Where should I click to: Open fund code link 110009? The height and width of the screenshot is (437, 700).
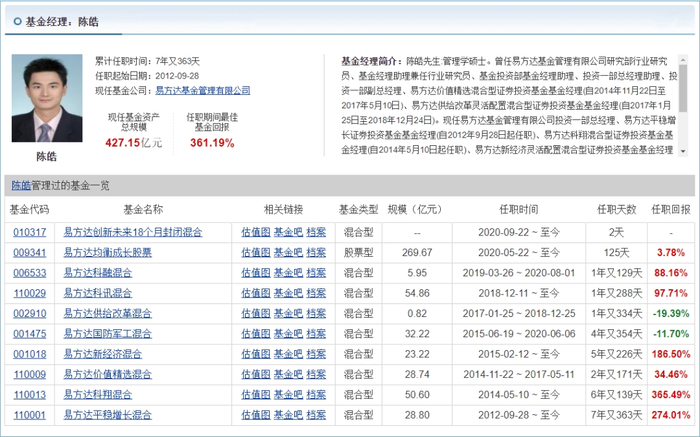click(29, 375)
